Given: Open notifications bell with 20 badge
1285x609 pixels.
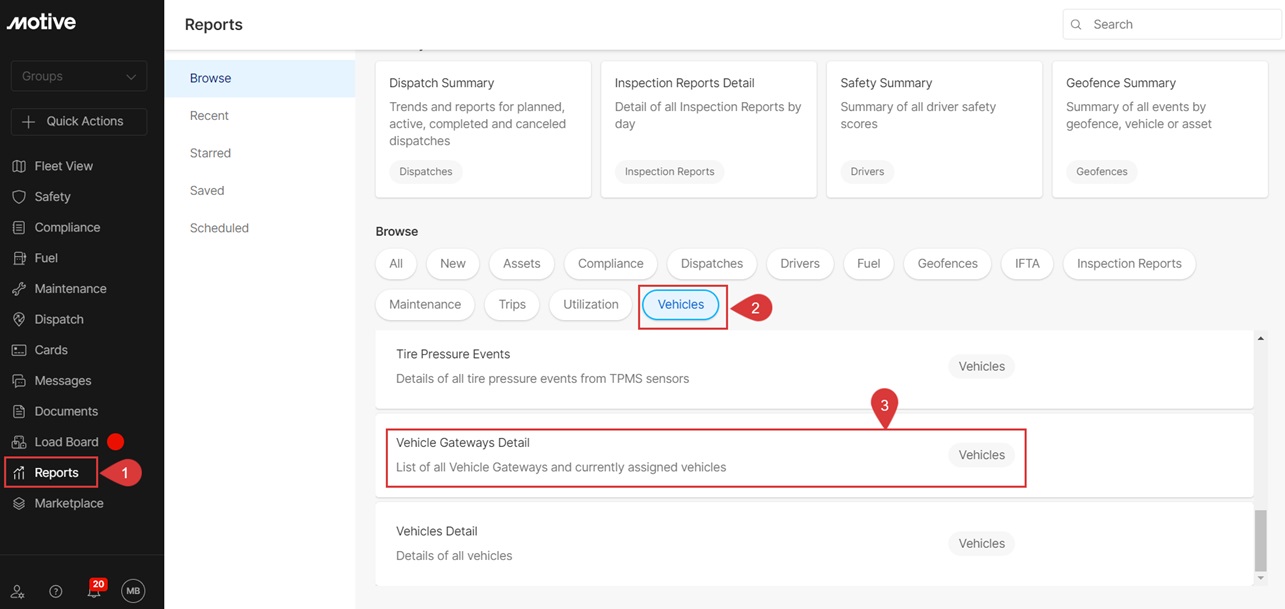Looking at the screenshot, I should [94, 591].
